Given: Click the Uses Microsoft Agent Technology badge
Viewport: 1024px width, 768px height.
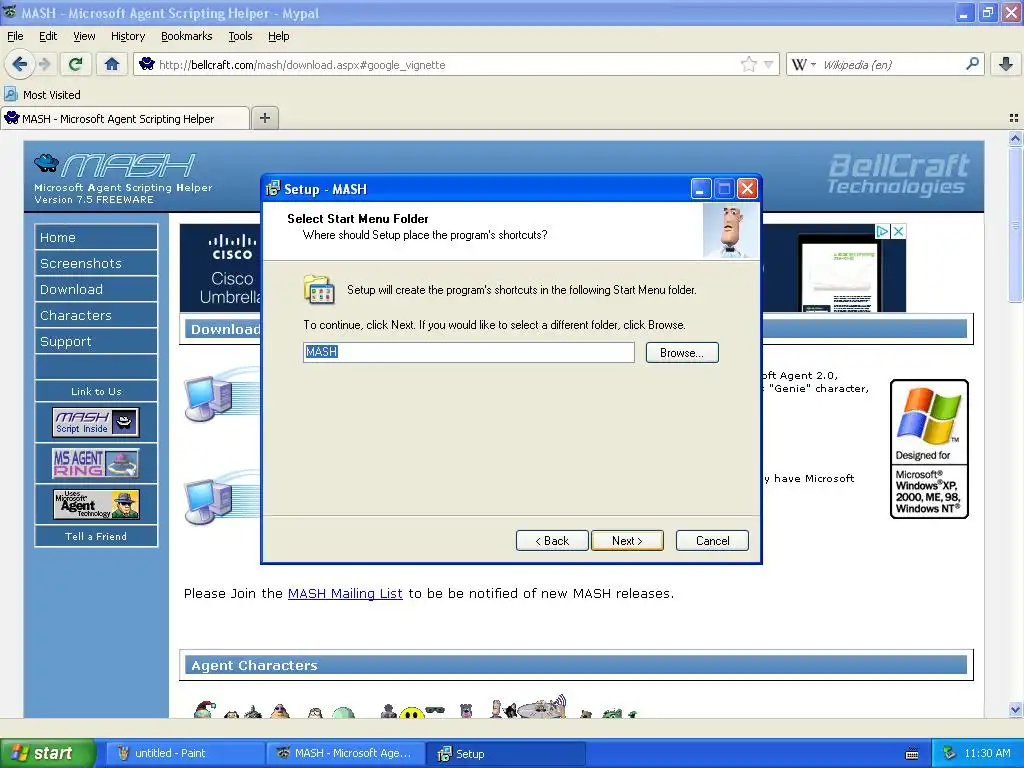Looking at the screenshot, I should point(96,504).
